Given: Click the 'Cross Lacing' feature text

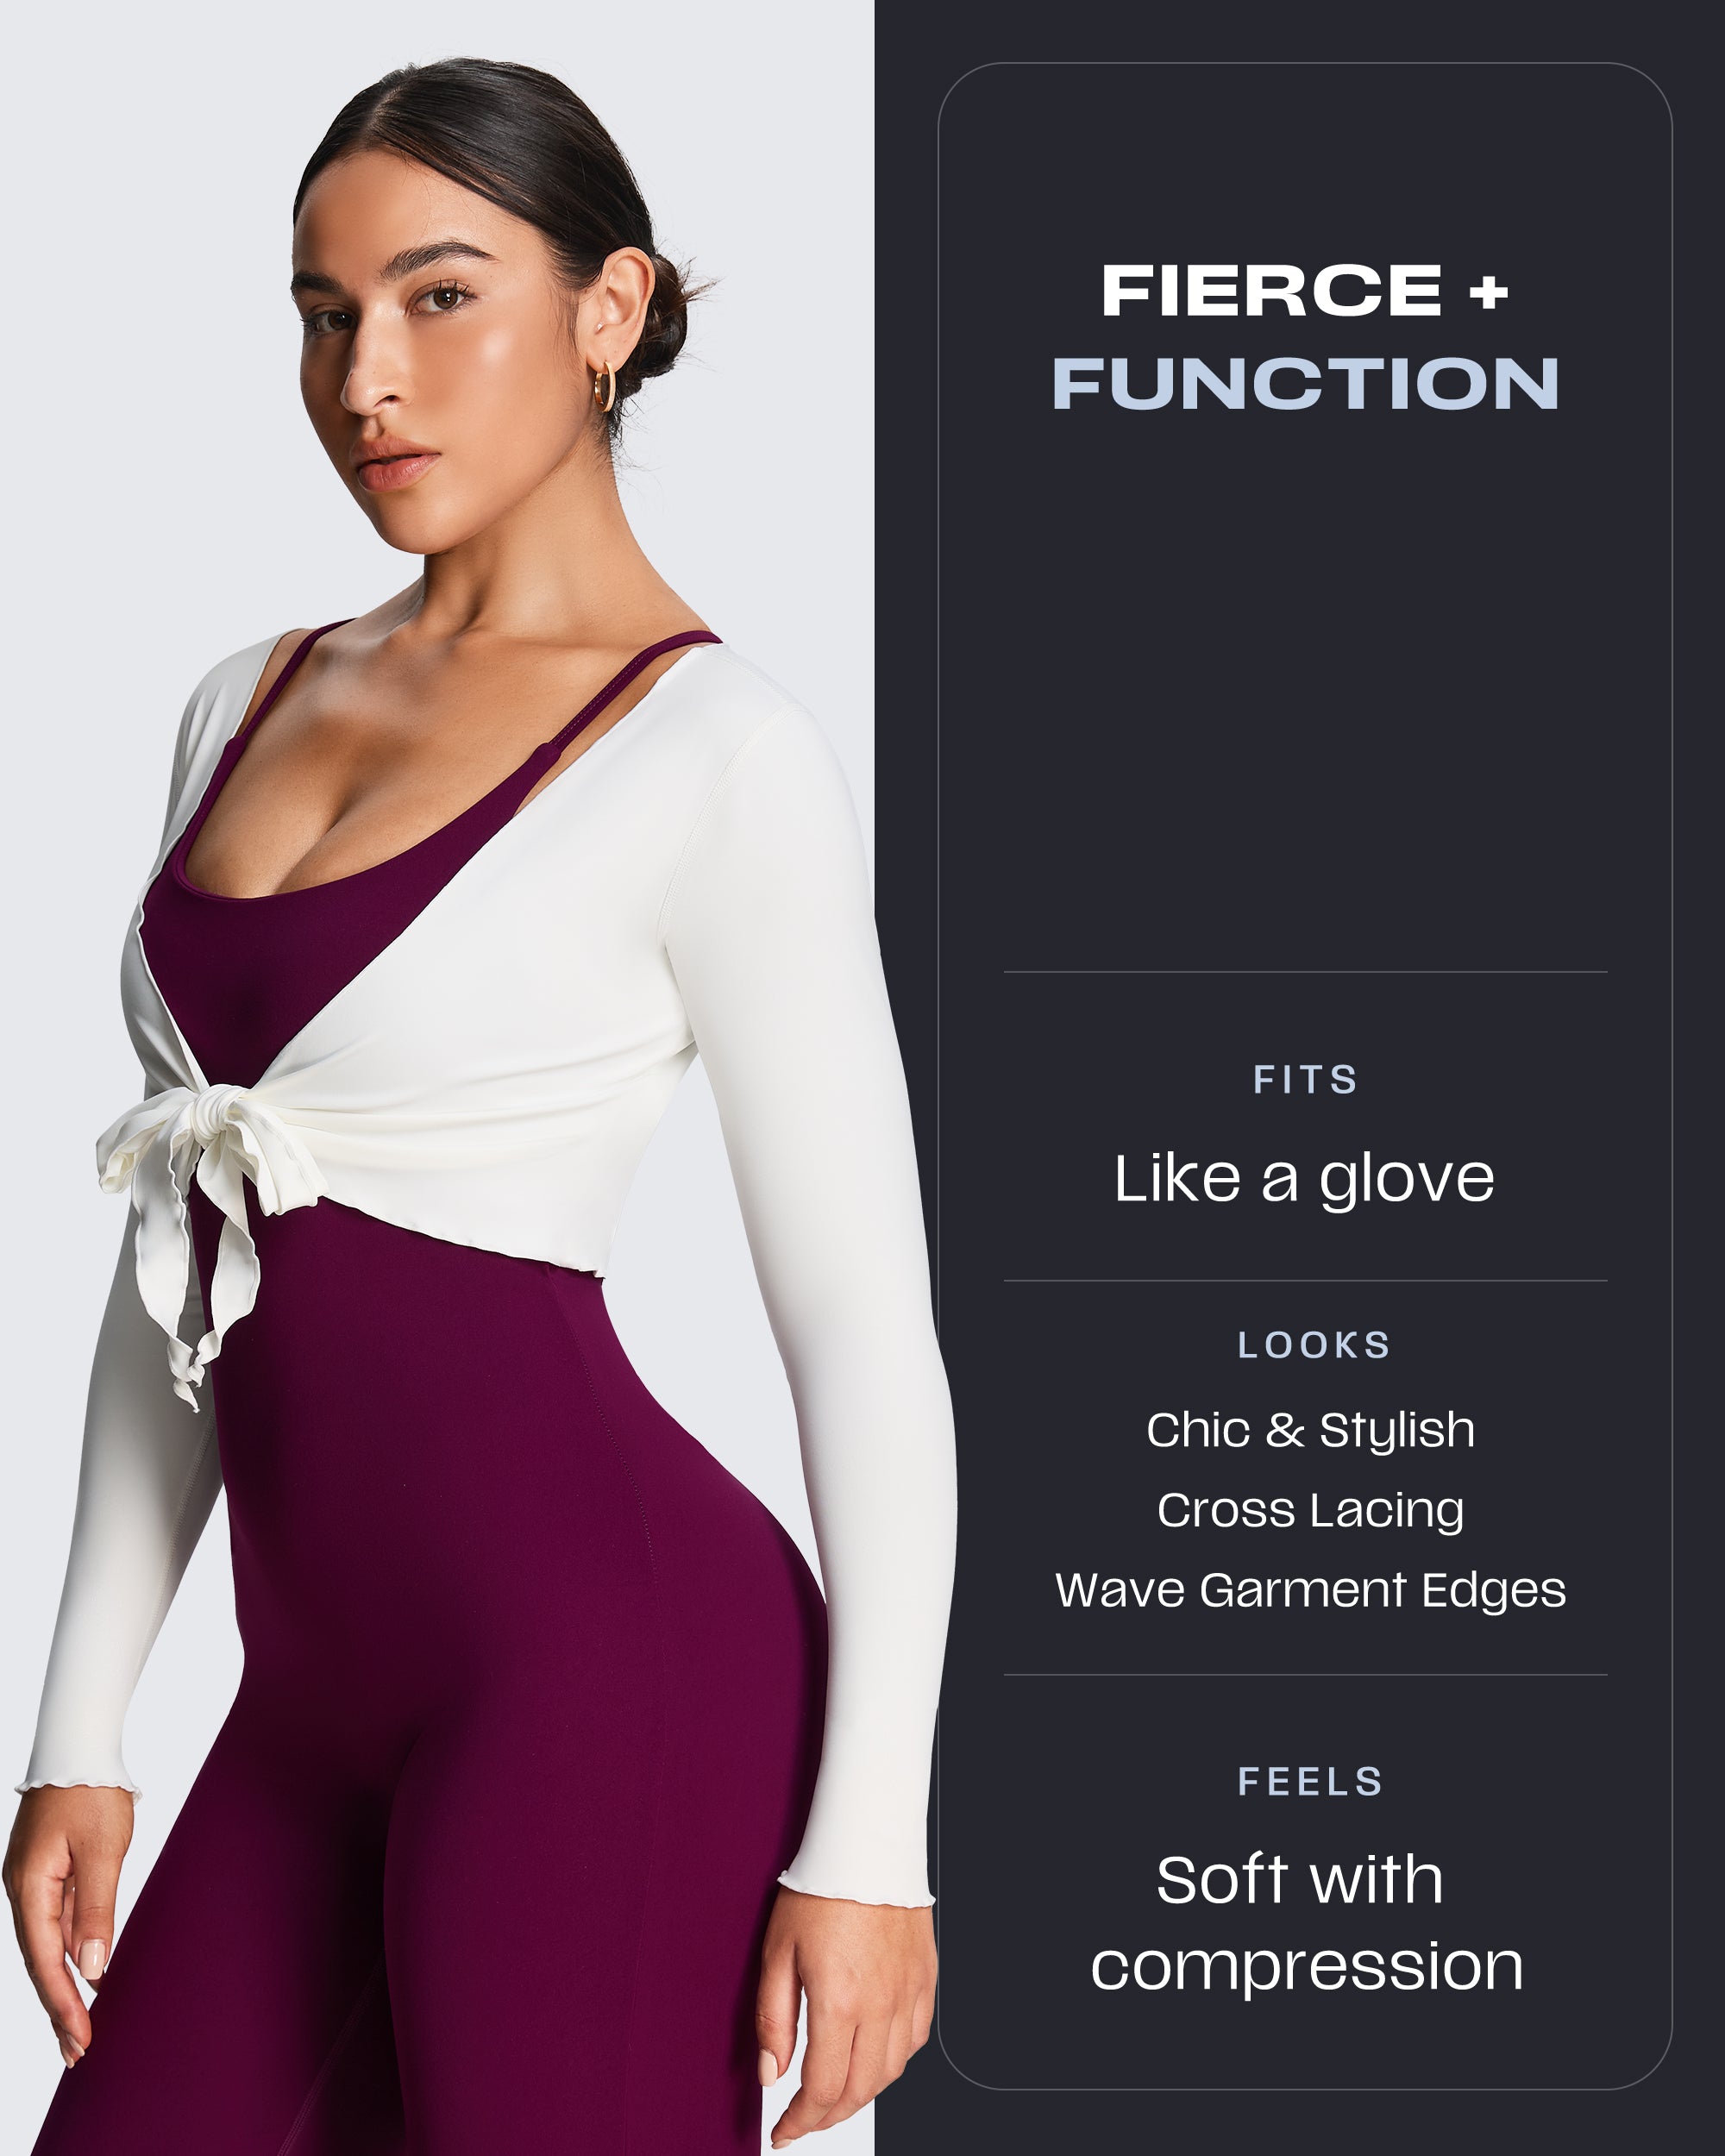Looking at the screenshot, I should point(1310,1510).
